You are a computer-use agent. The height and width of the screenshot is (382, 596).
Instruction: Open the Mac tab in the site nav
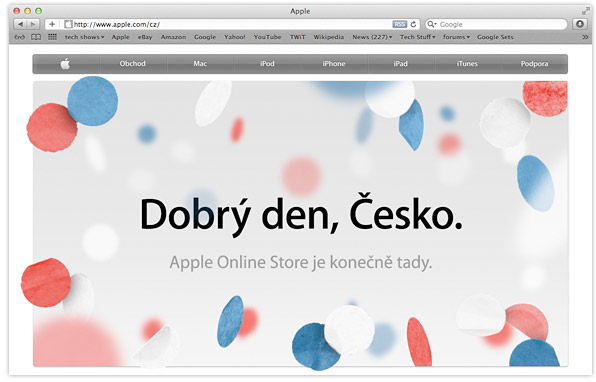point(200,64)
